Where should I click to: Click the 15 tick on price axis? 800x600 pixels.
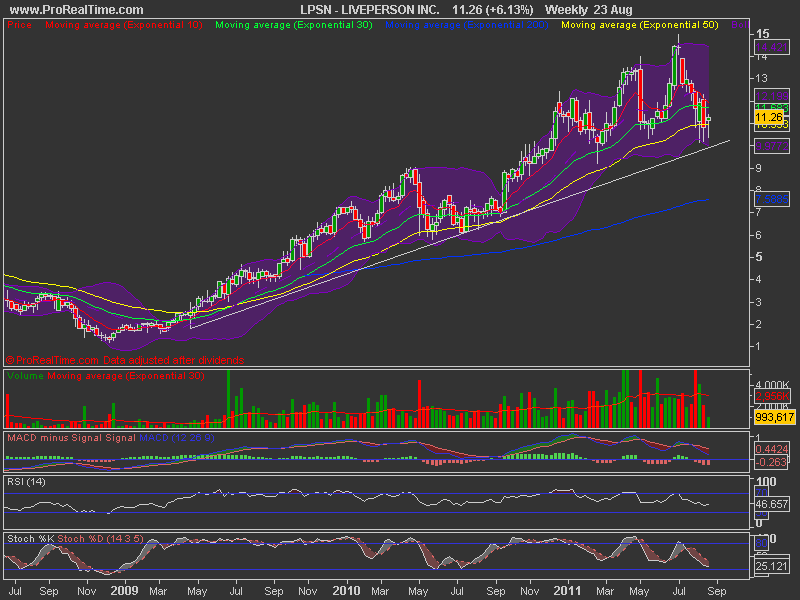click(762, 34)
